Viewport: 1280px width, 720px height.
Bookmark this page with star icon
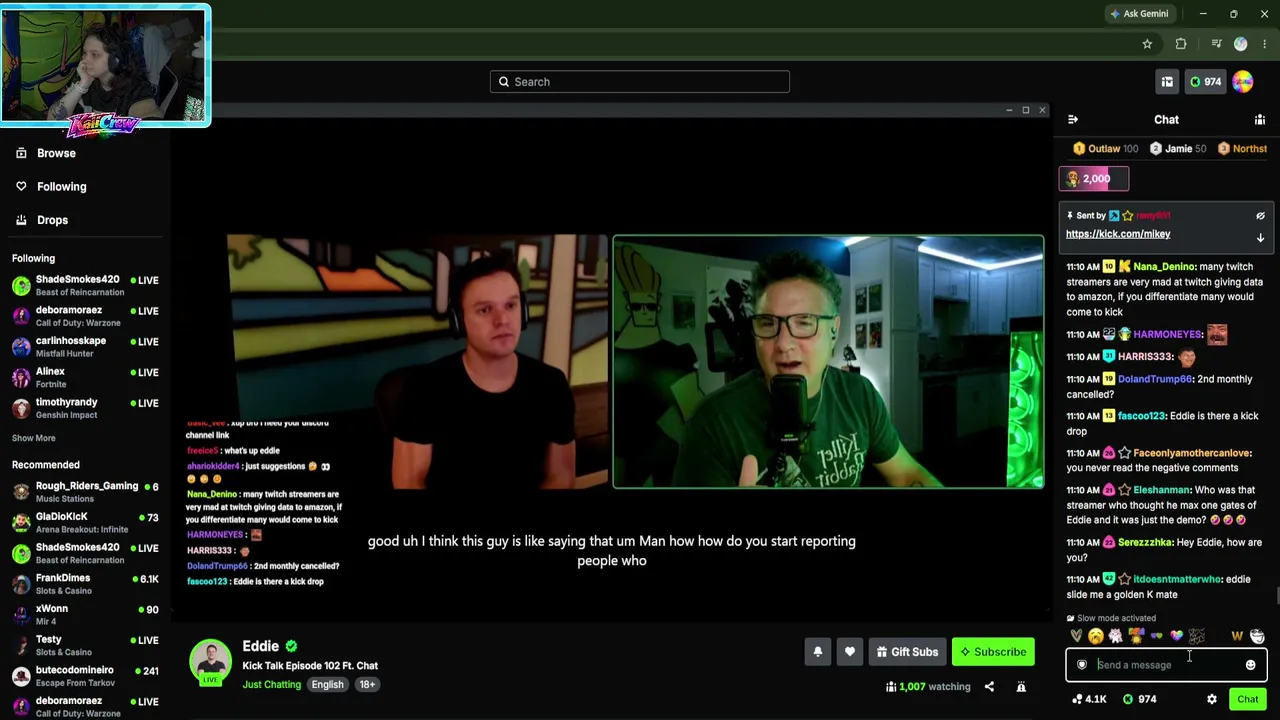click(1147, 44)
